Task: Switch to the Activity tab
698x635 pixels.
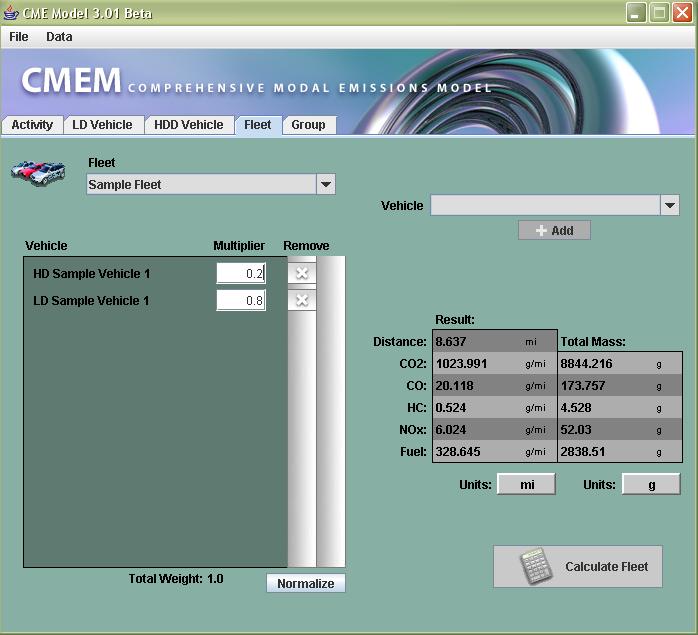Action: [32, 125]
